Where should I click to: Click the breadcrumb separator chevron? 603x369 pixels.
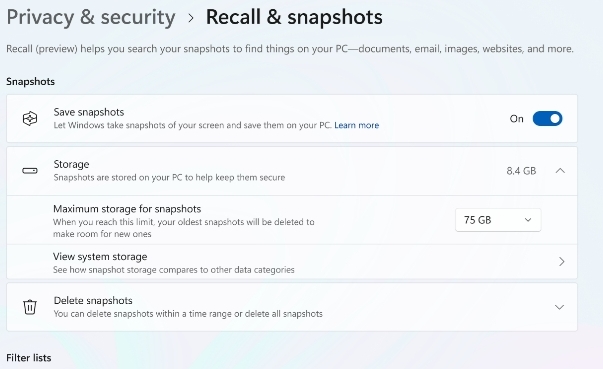click(191, 18)
